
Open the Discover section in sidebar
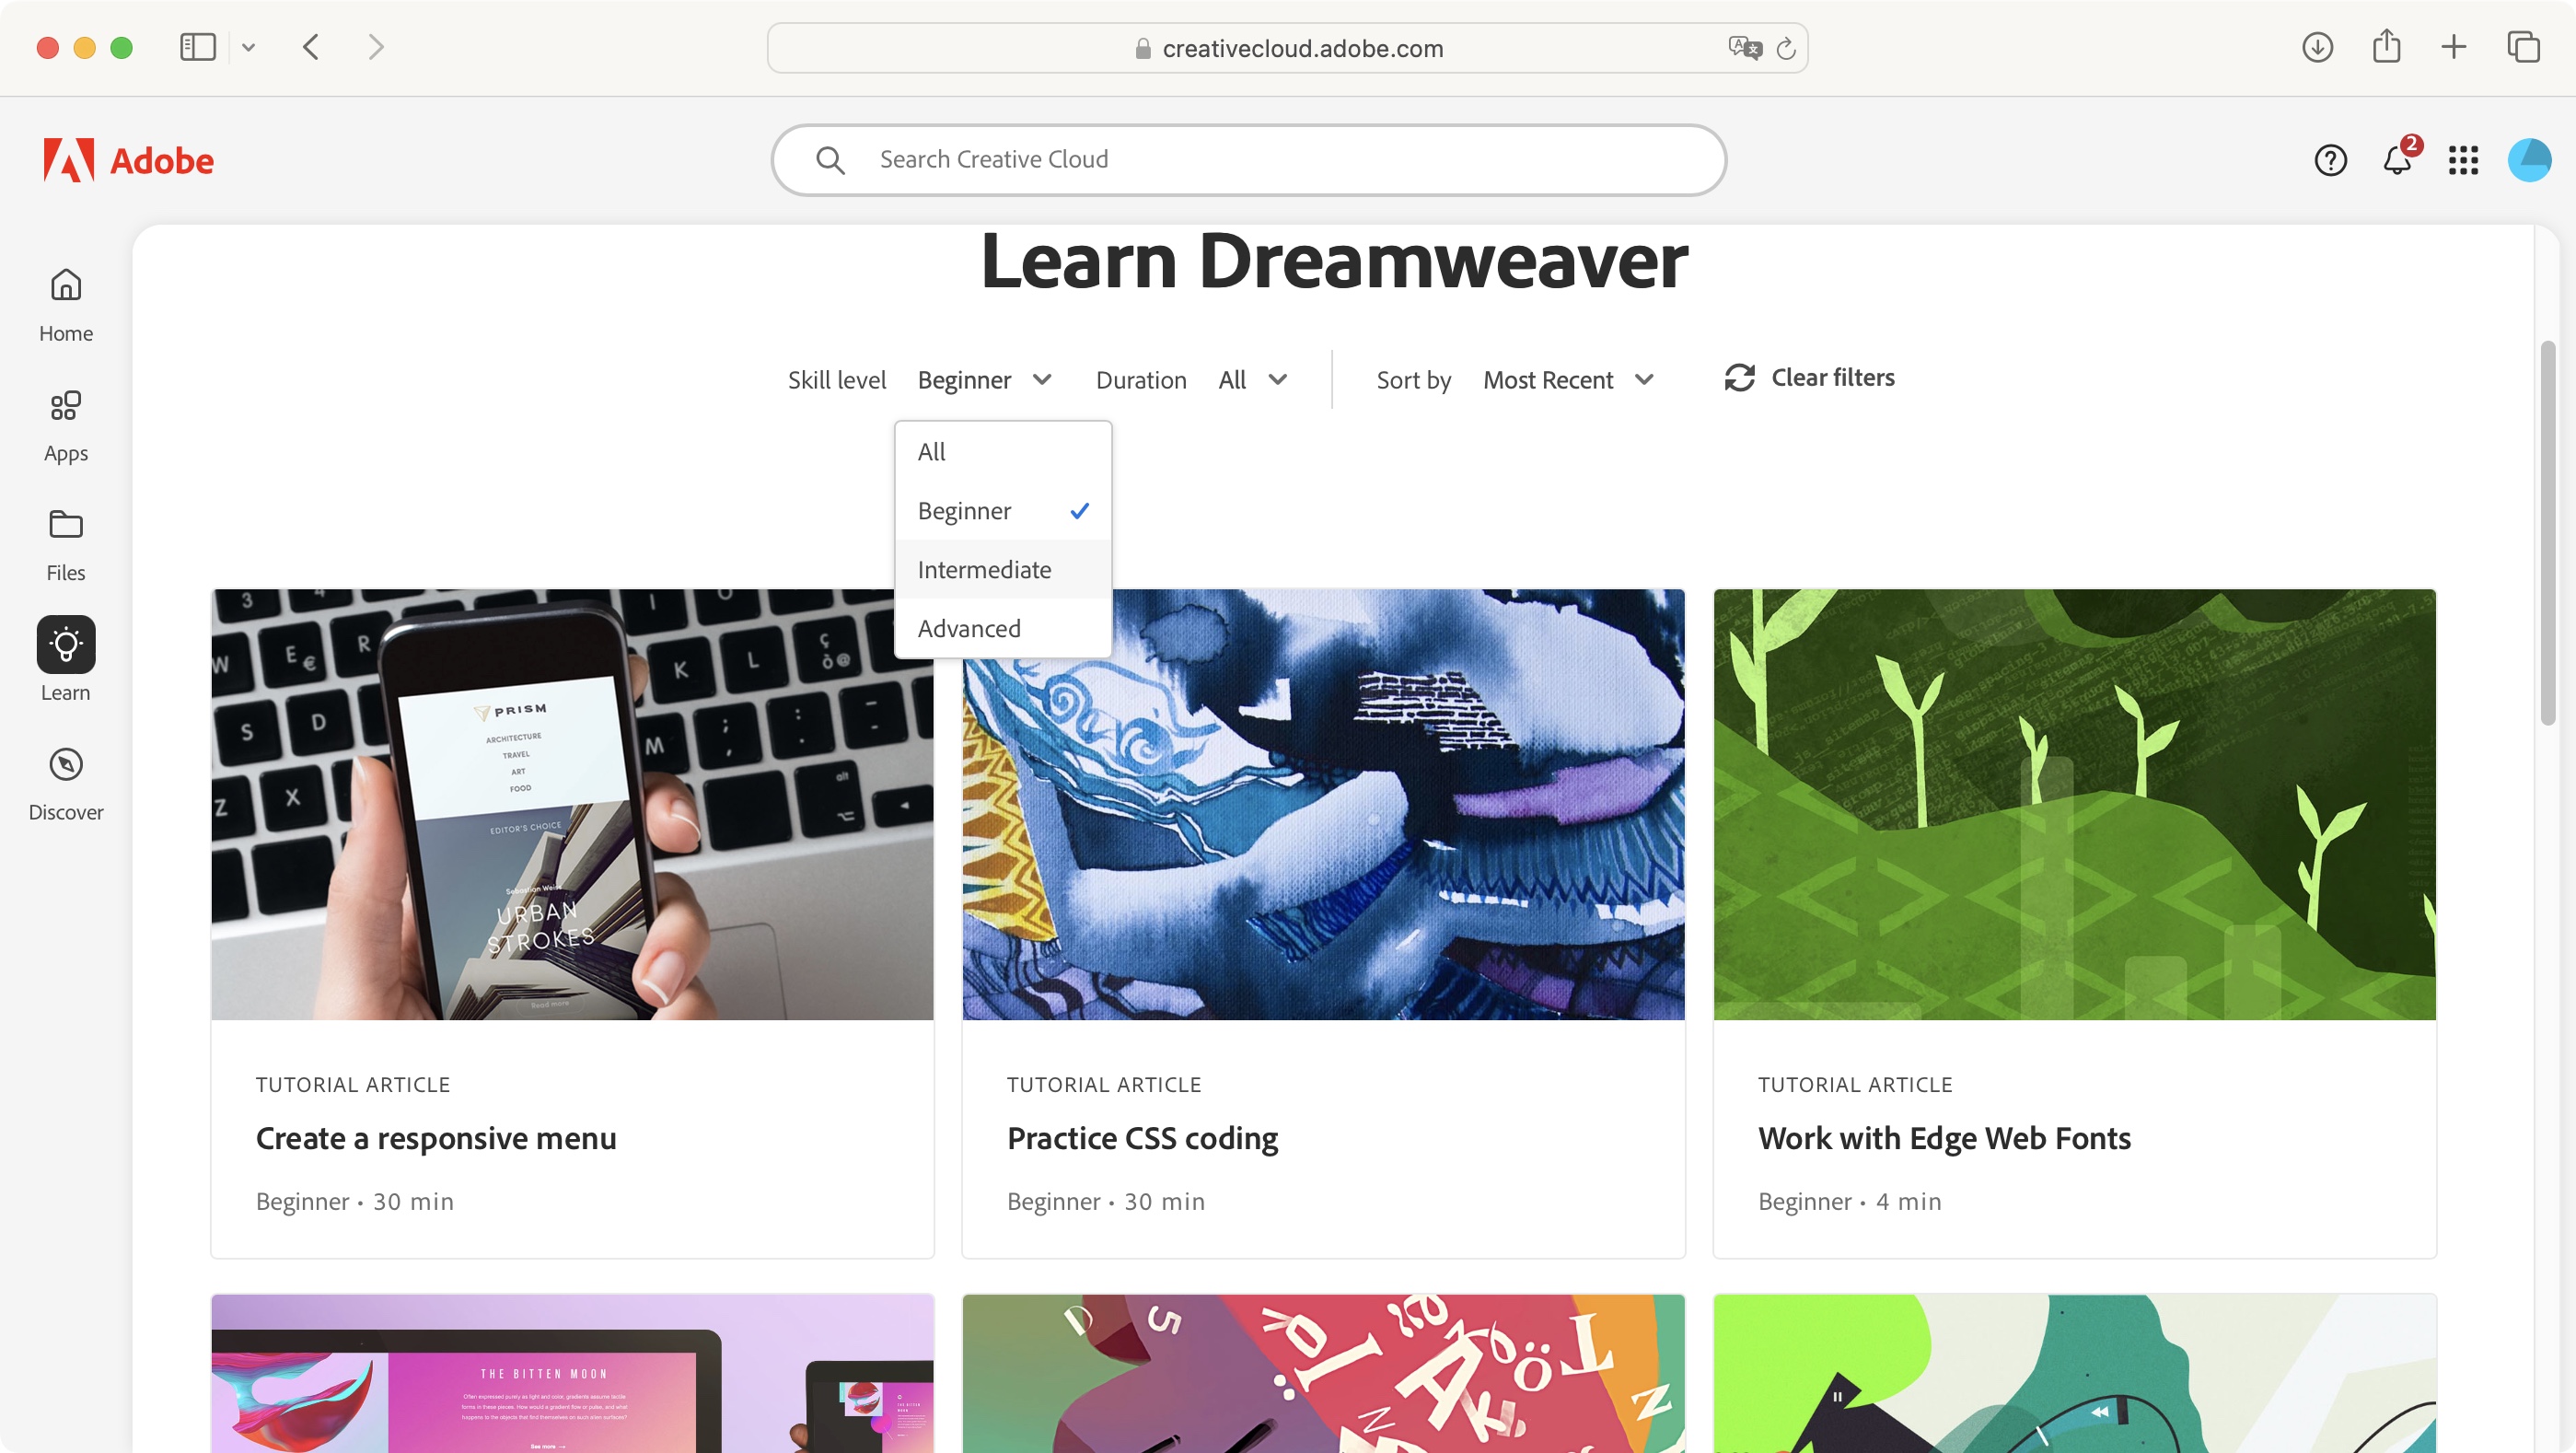(x=65, y=783)
